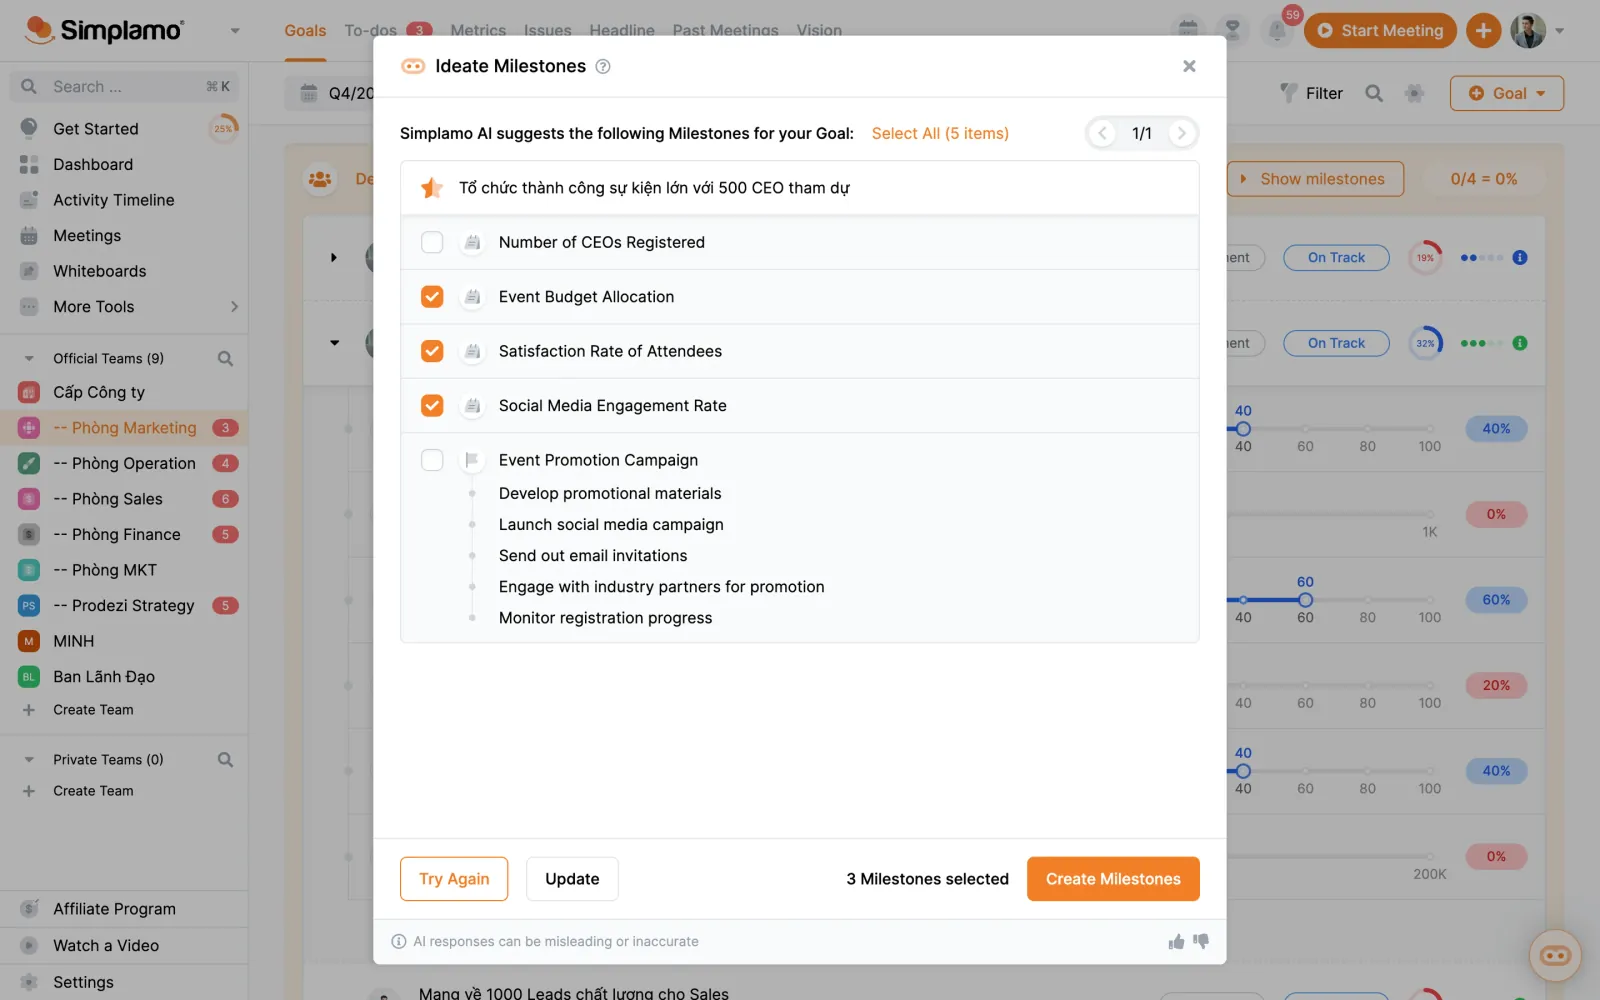Click Update button
The width and height of the screenshot is (1600, 1000).
(x=572, y=879)
